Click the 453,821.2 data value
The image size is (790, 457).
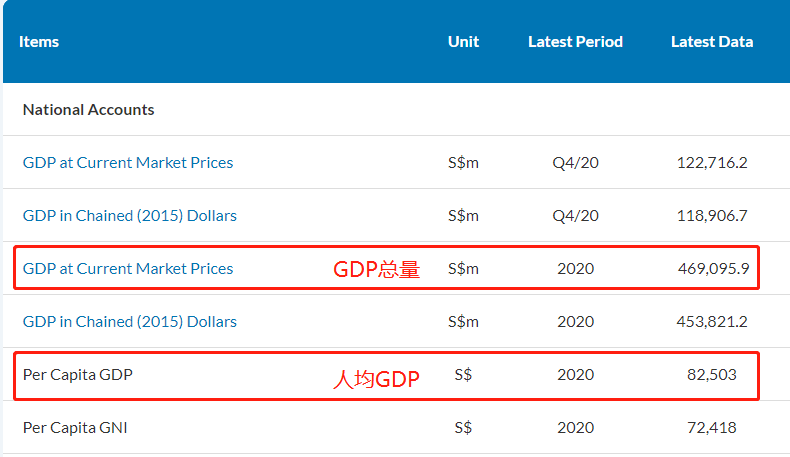[712, 321]
